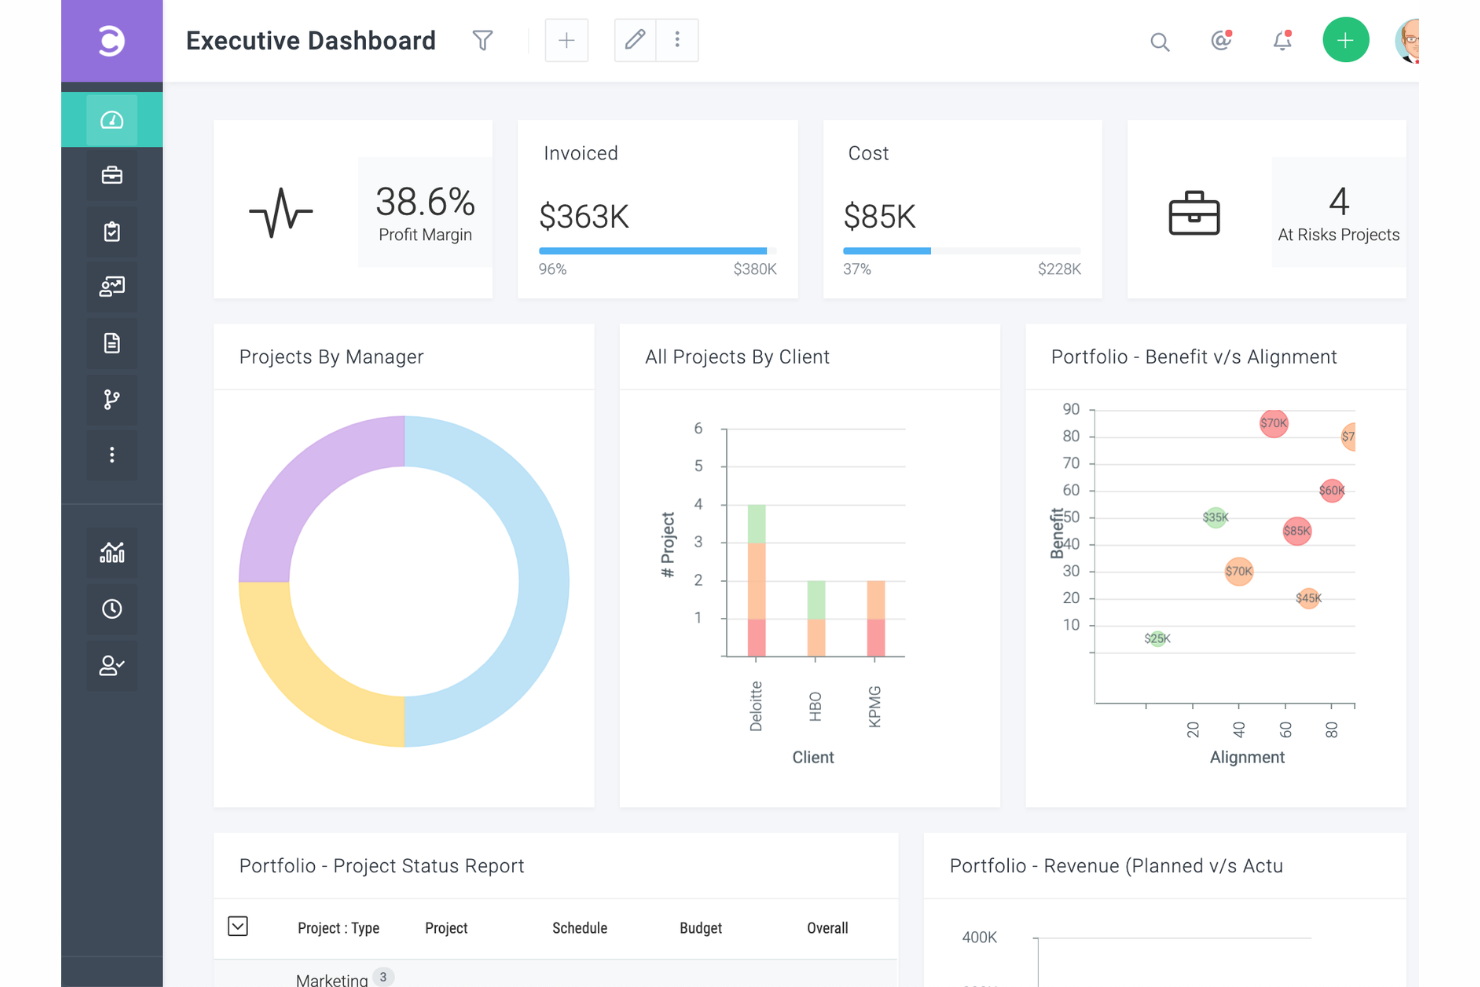The height and width of the screenshot is (987, 1480).
Task: Click the $85K cost amount
Action: pyautogui.click(x=880, y=216)
